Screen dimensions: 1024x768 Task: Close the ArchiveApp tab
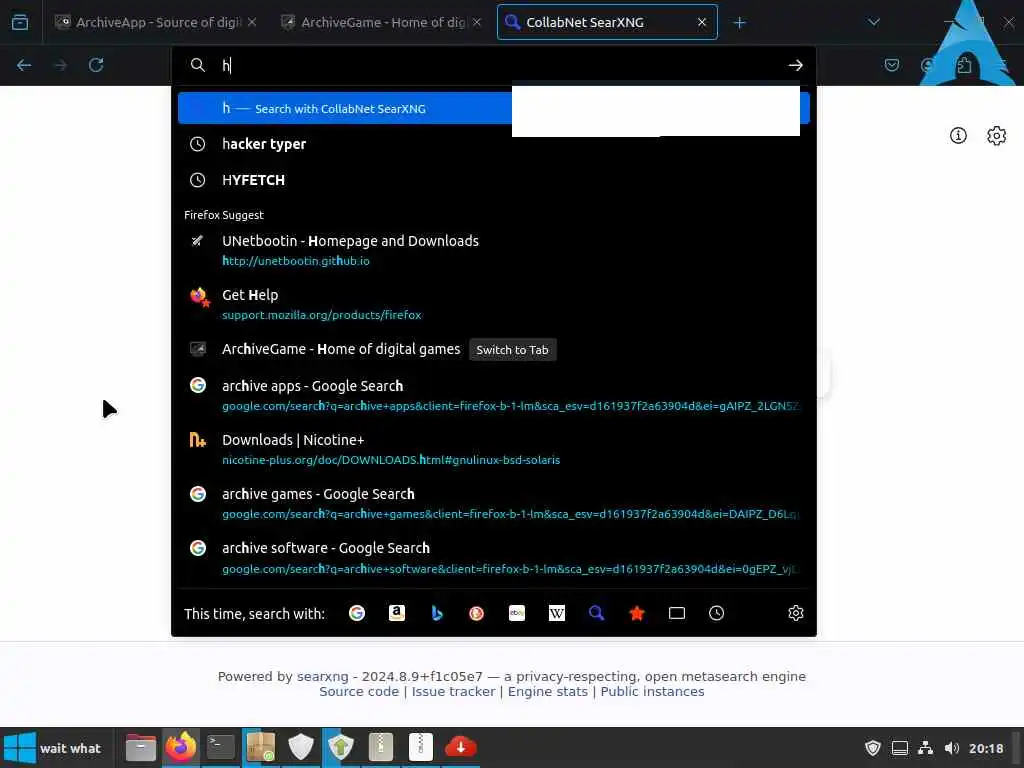coord(252,22)
